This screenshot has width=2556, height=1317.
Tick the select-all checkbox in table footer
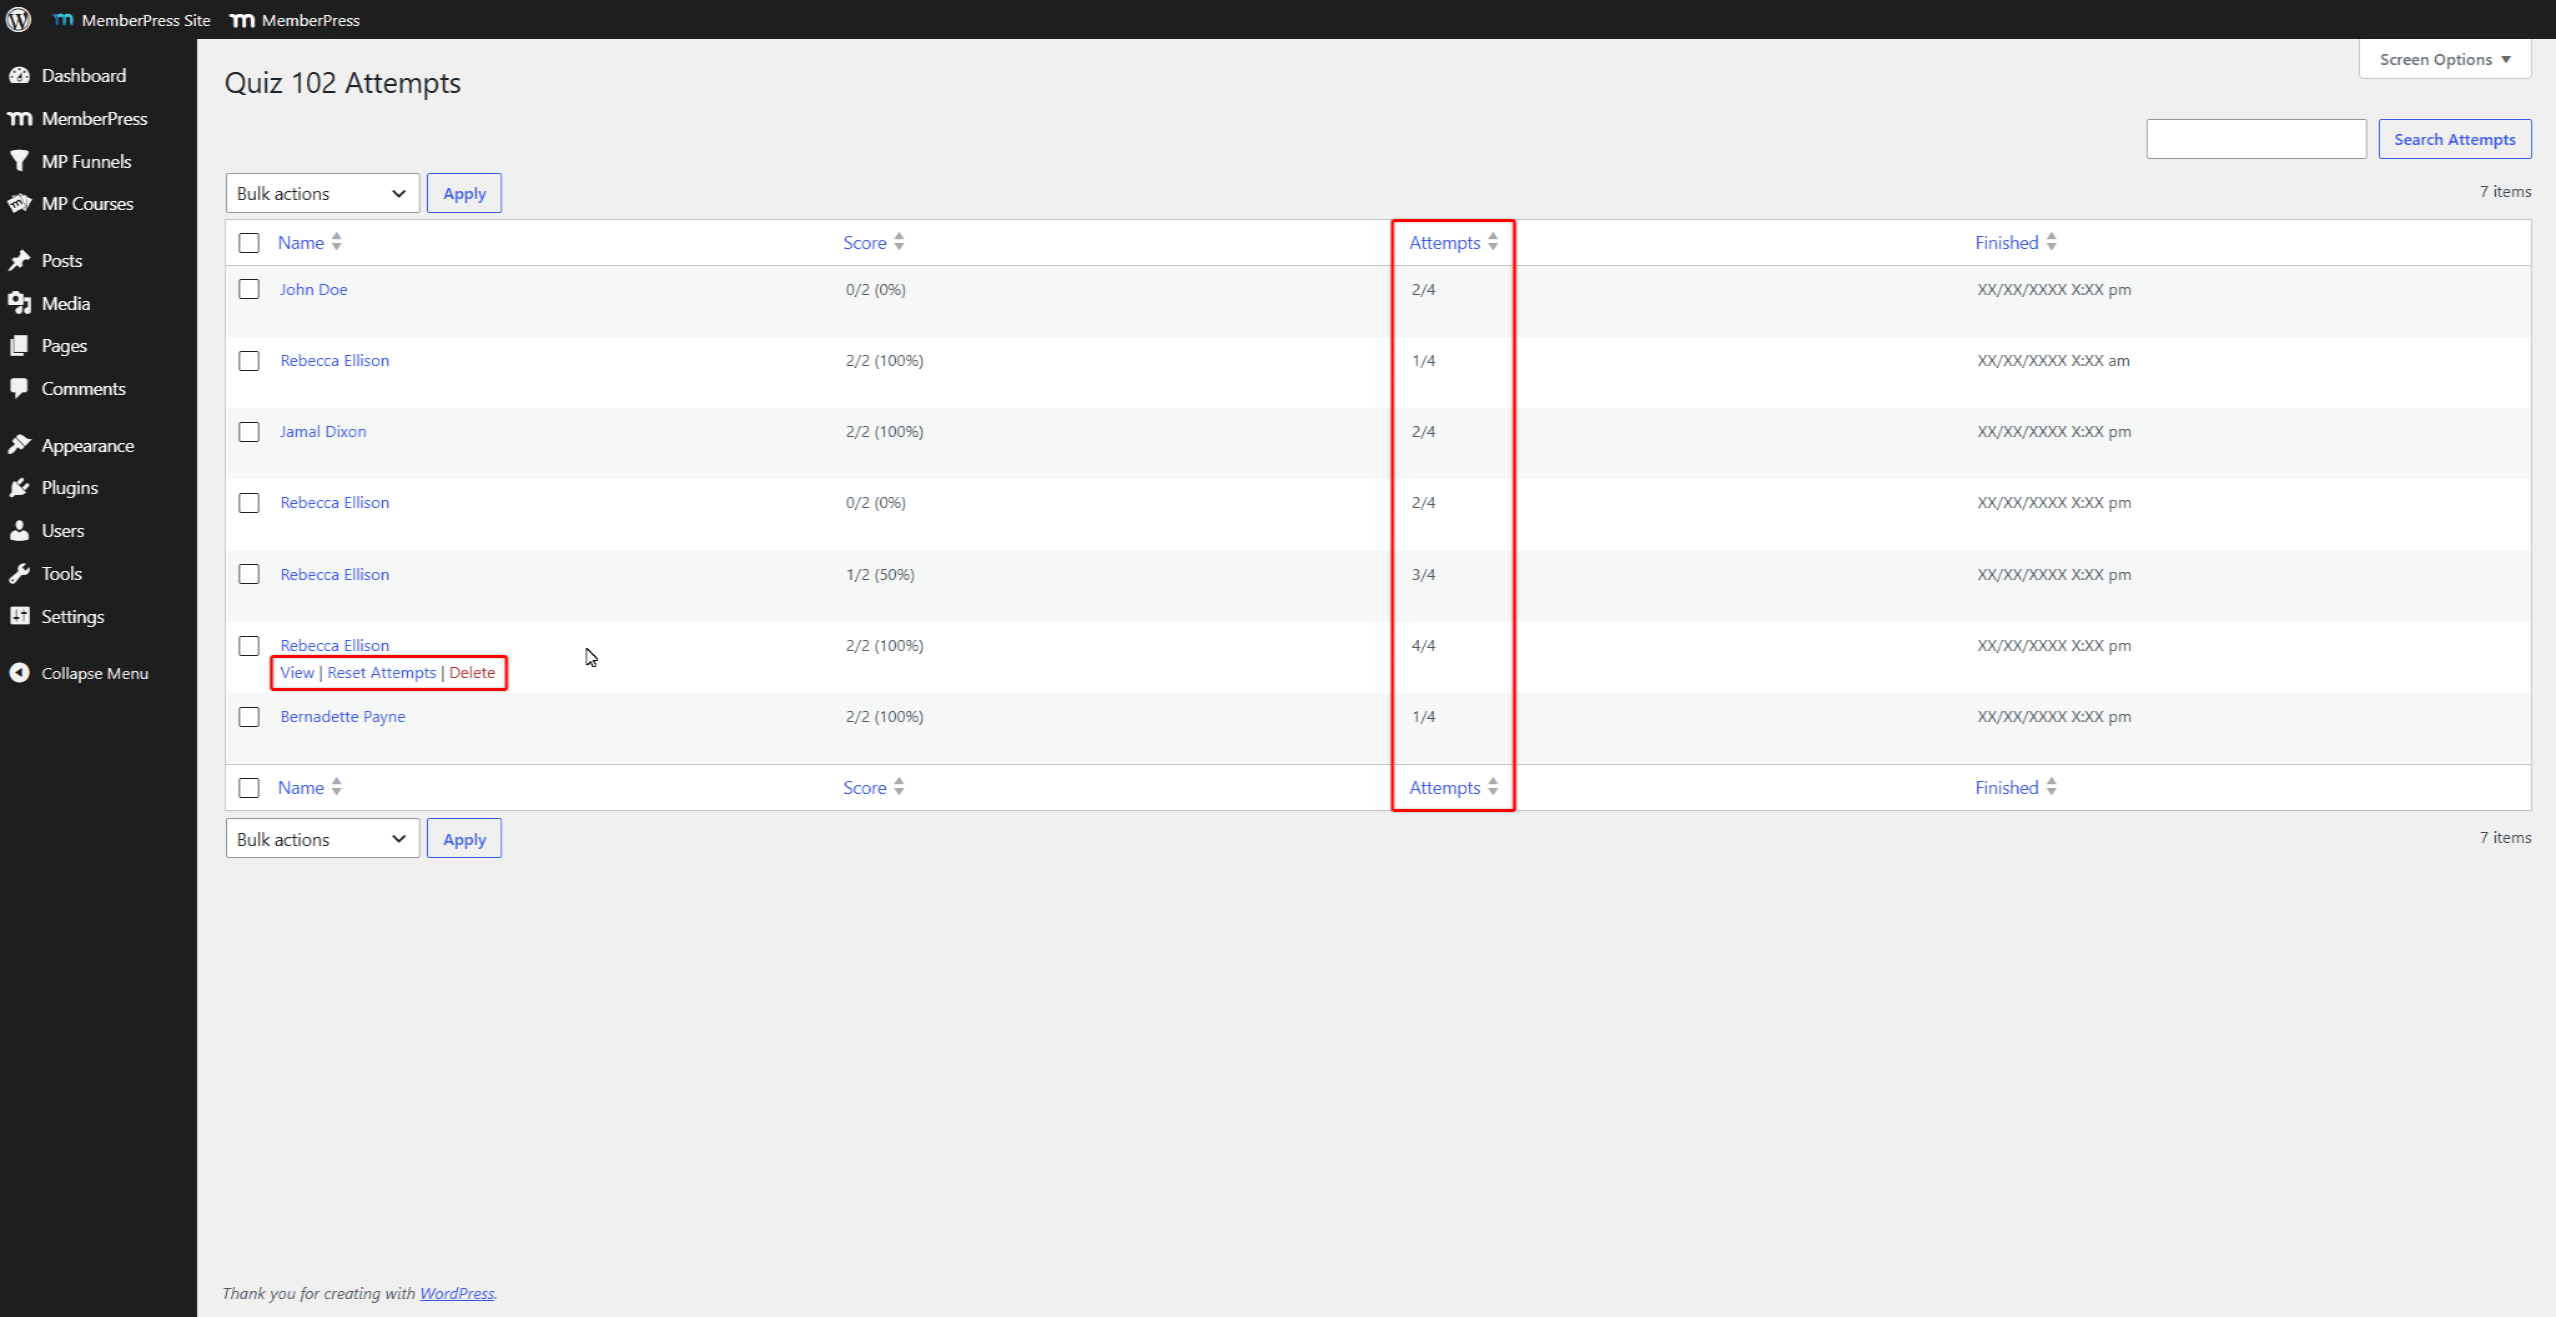click(x=249, y=788)
